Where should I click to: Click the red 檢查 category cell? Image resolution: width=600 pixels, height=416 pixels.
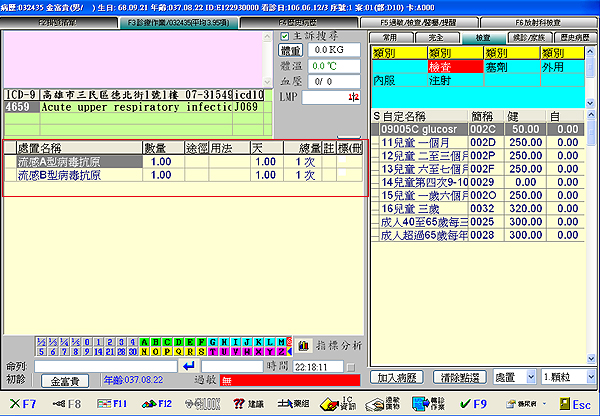point(454,64)
